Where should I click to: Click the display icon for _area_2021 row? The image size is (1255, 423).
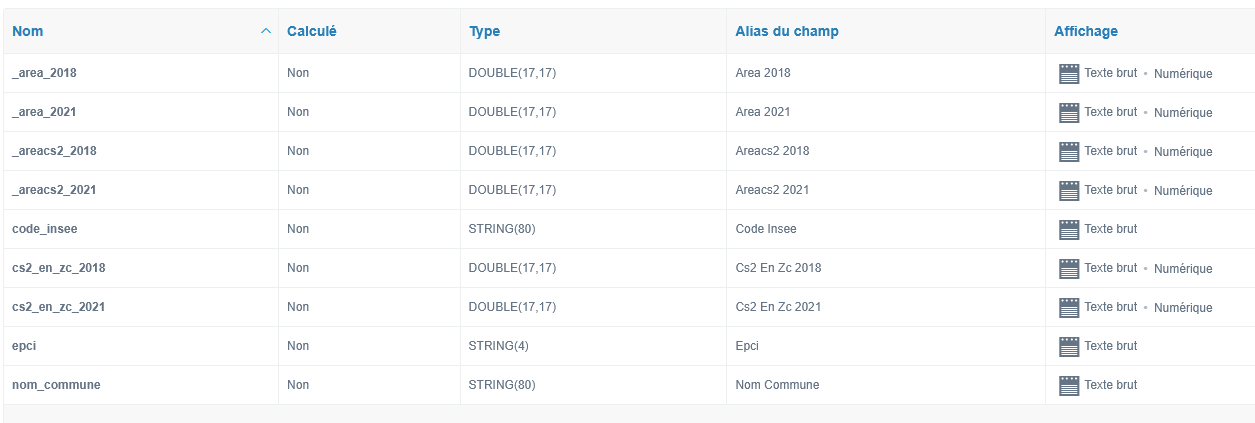1069,112
